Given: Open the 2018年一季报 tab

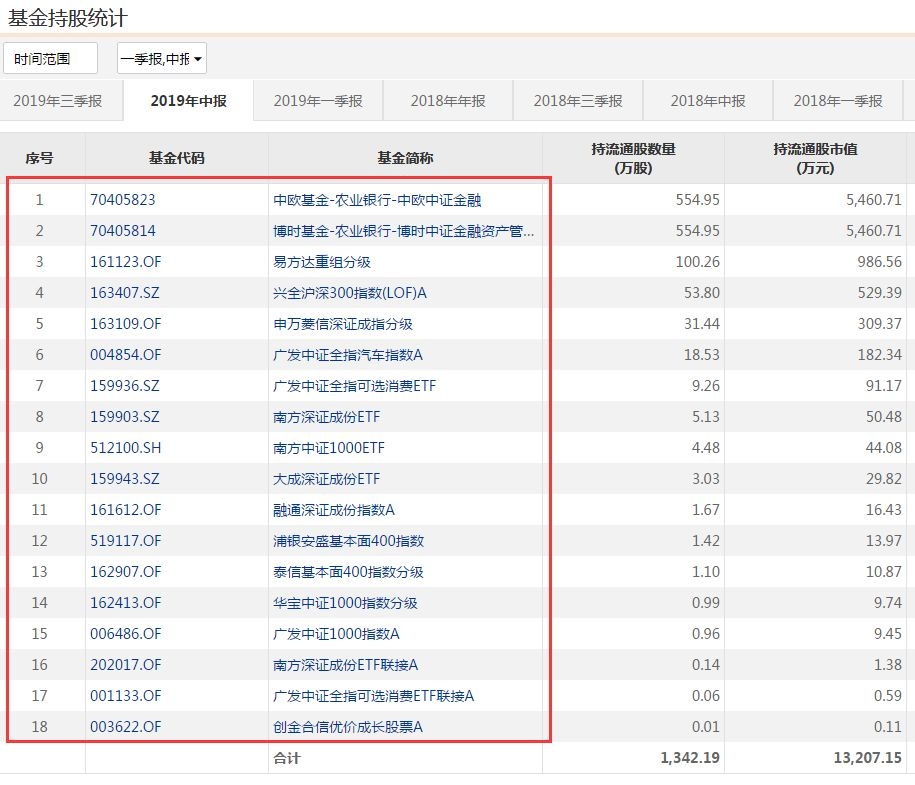Looking at the screenshot, I should tap(838, 101).
